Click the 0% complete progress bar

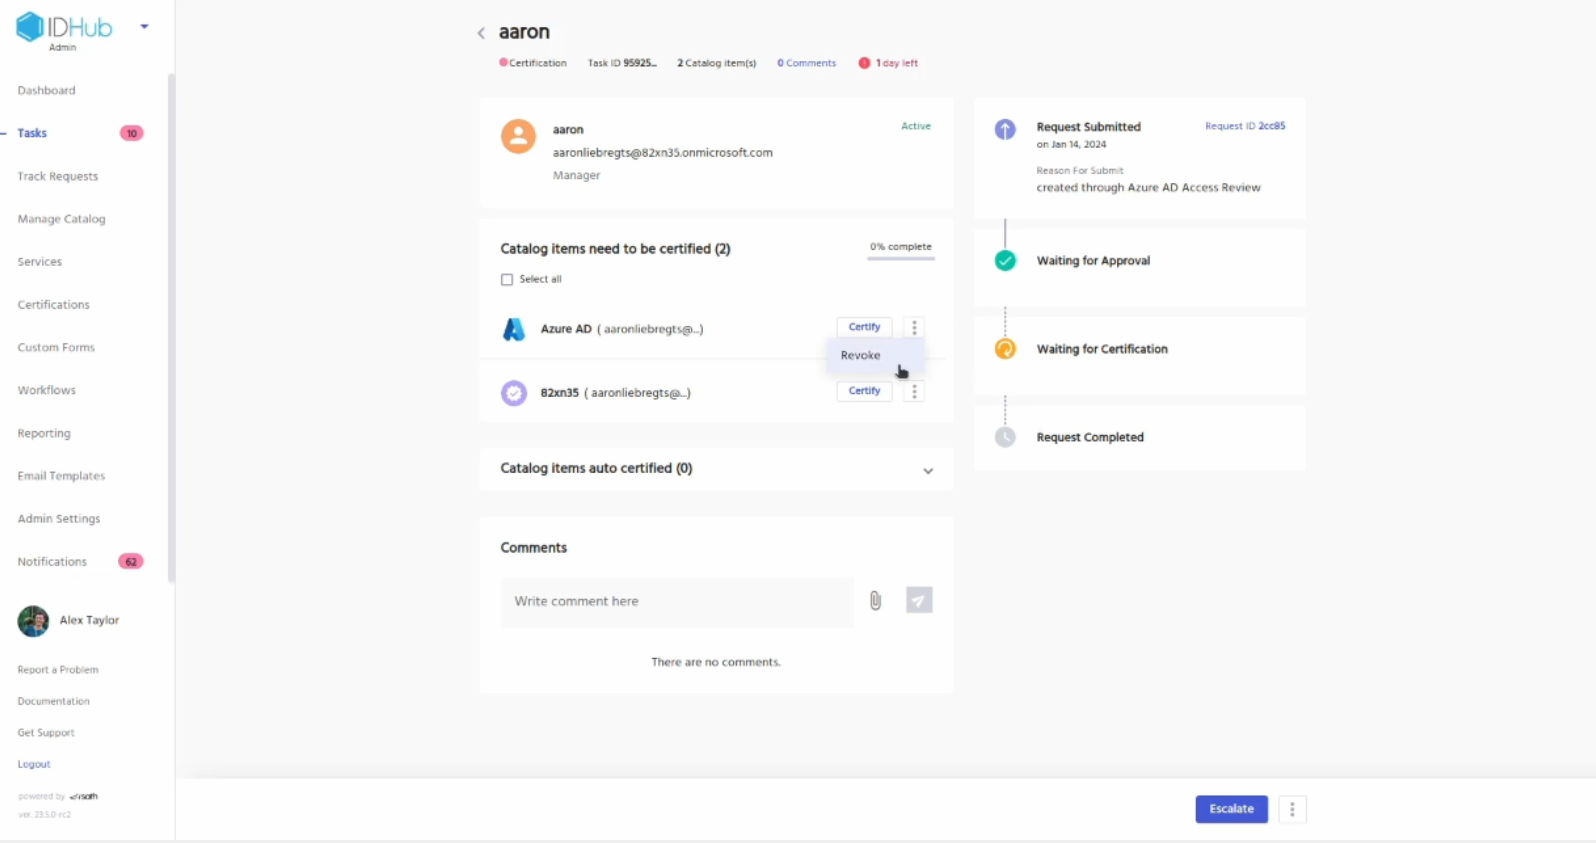[900, 258]
